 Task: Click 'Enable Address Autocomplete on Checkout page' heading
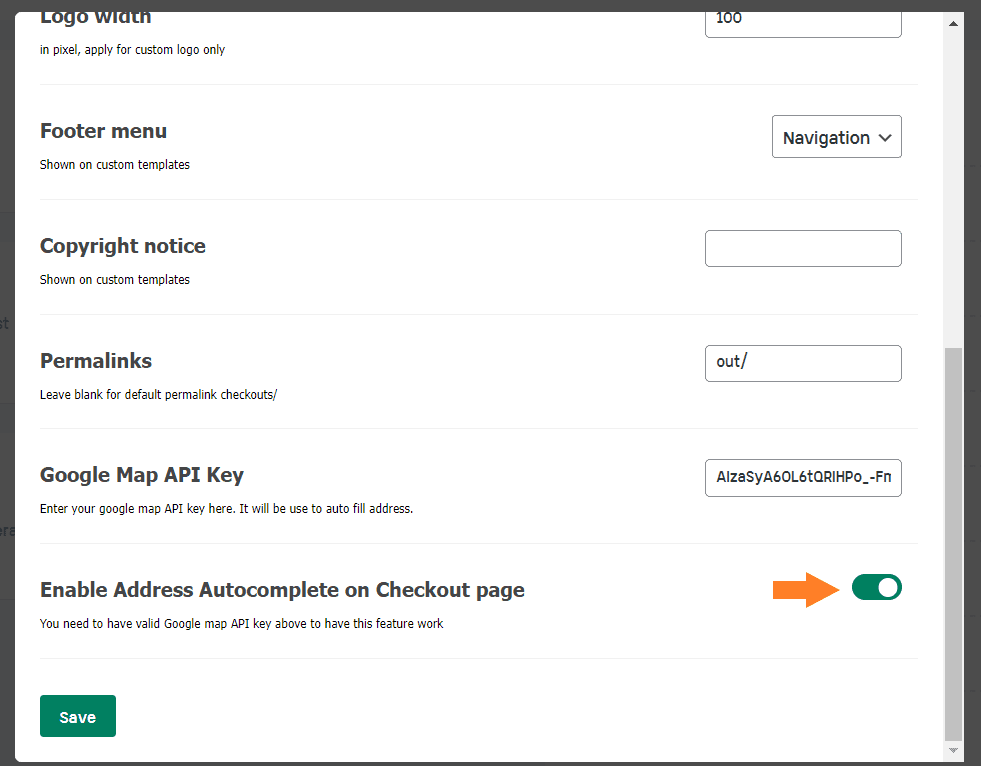tap(282, 590)
